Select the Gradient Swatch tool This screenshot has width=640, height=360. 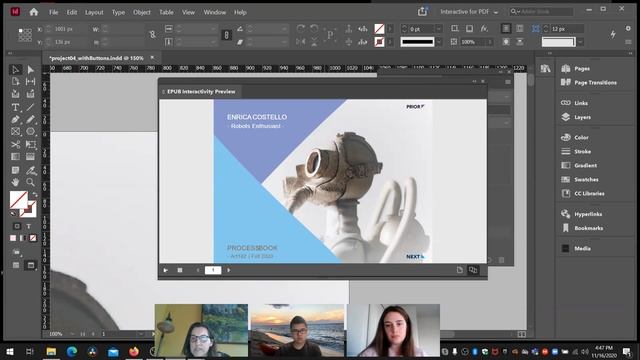tap(15, 157)
